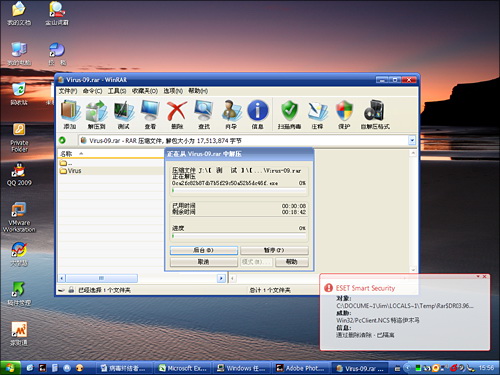Click the red ESET icon in system tray
500x375 pixels.
tap(454, 368)
